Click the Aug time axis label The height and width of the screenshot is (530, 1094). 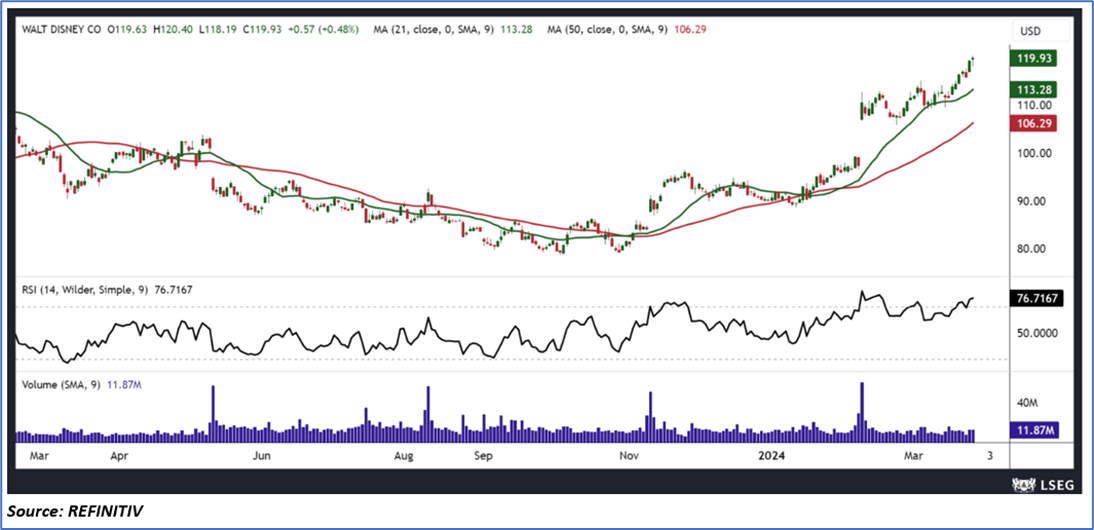(404, 456)
